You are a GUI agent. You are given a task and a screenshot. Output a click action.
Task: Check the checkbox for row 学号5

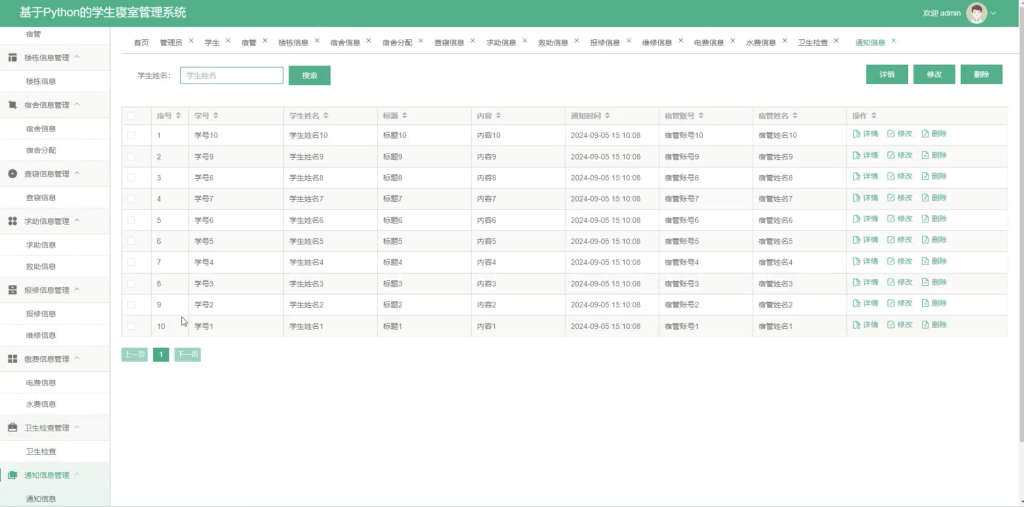tap(131, 241)
